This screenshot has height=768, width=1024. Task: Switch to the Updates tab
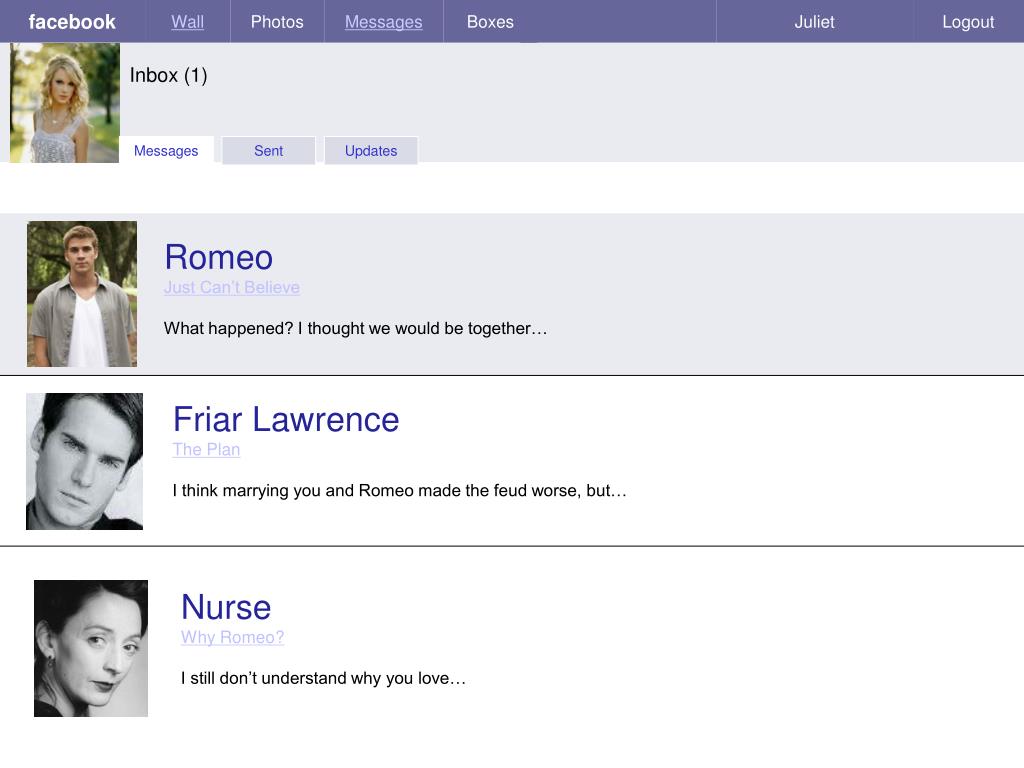(371, 151)
